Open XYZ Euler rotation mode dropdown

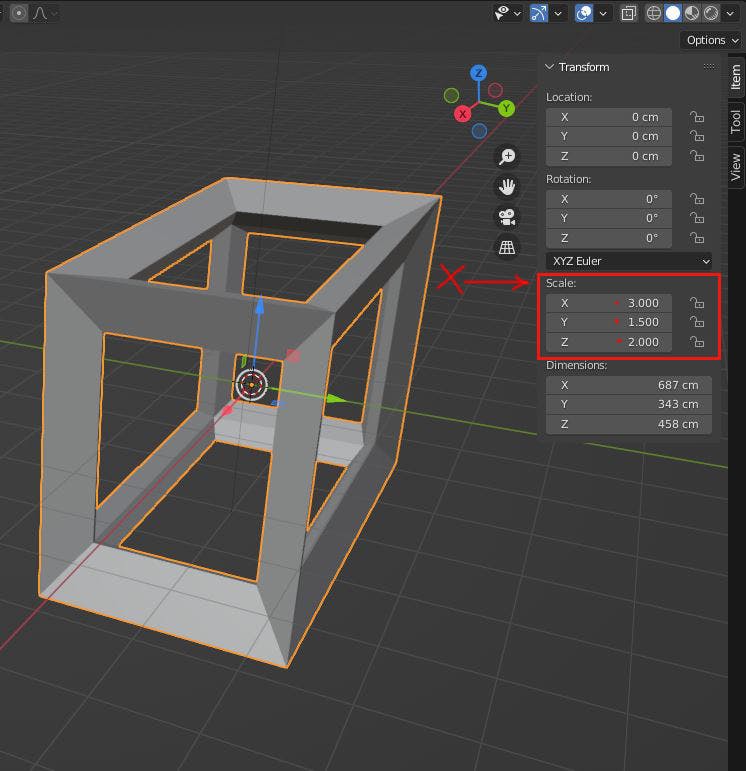629,261
